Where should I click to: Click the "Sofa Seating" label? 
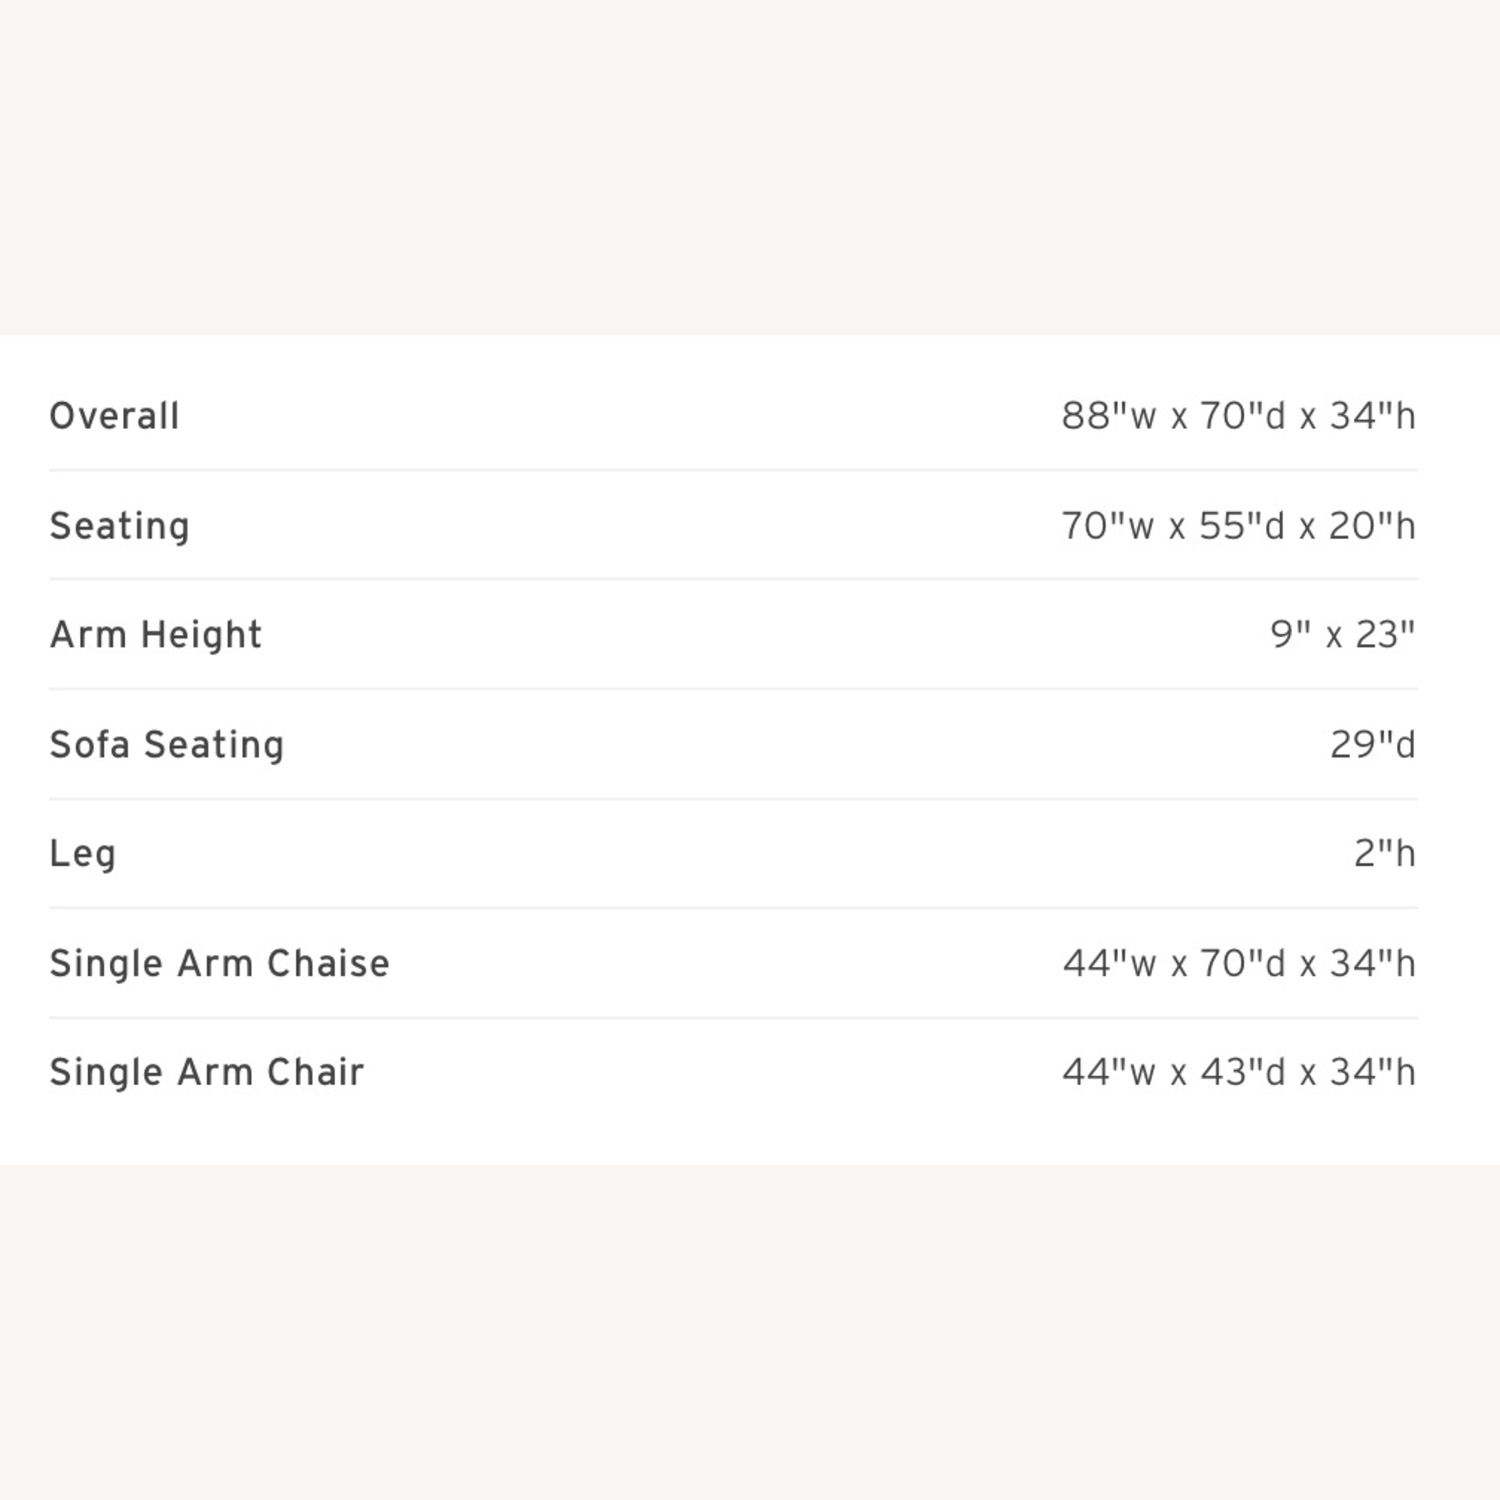click(x=167, y=745)
